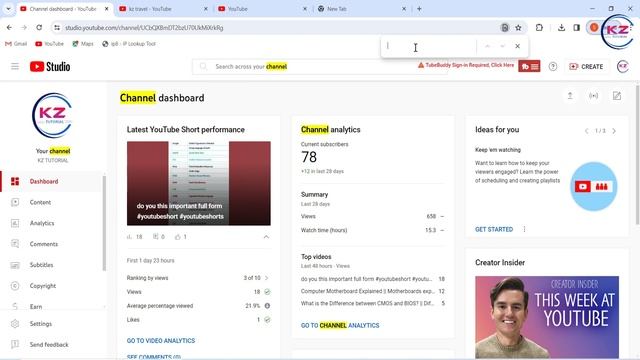Screen dimensions: 640x360
Task: Click GET STARTED in Ideas for you
Action: pyautogui.click(x=494, y=229)
